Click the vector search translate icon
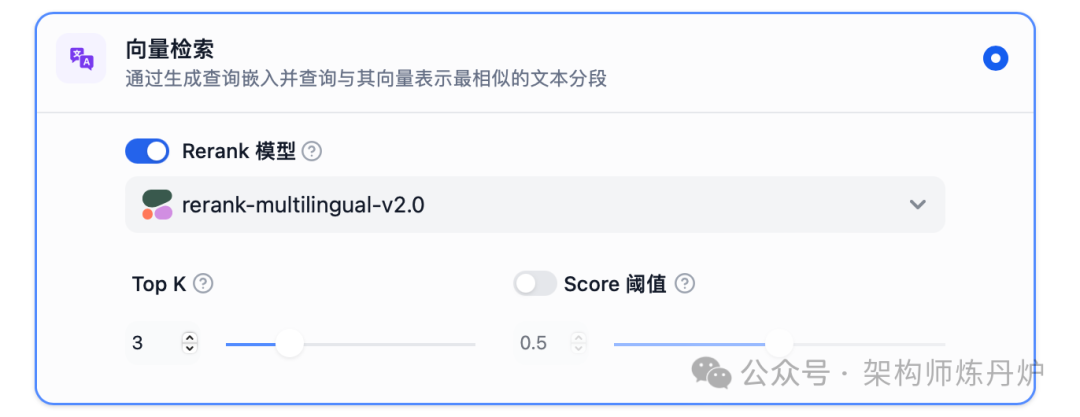1080x417 pixels. (81, 58)
